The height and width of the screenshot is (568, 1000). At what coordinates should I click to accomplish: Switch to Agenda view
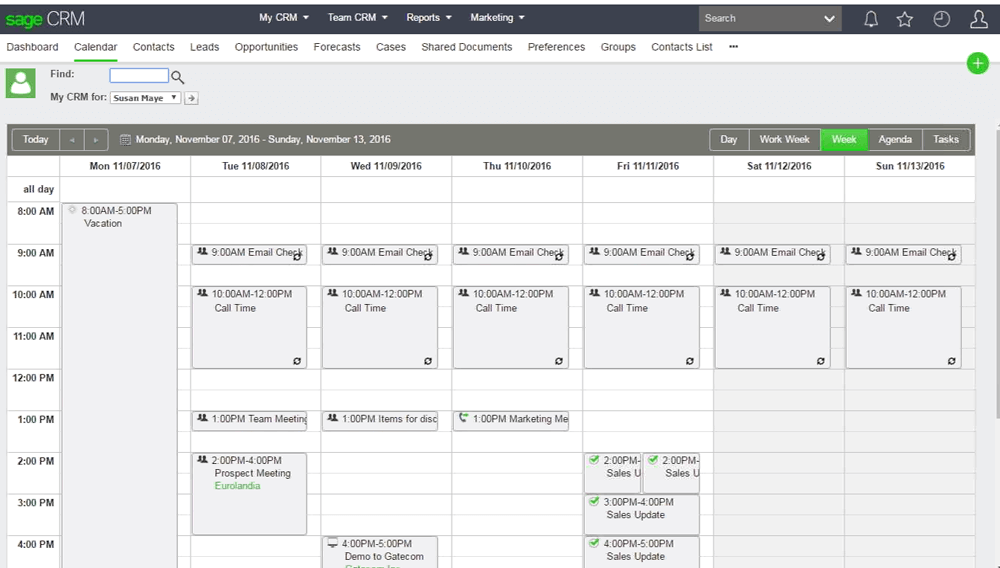[895, 140]
